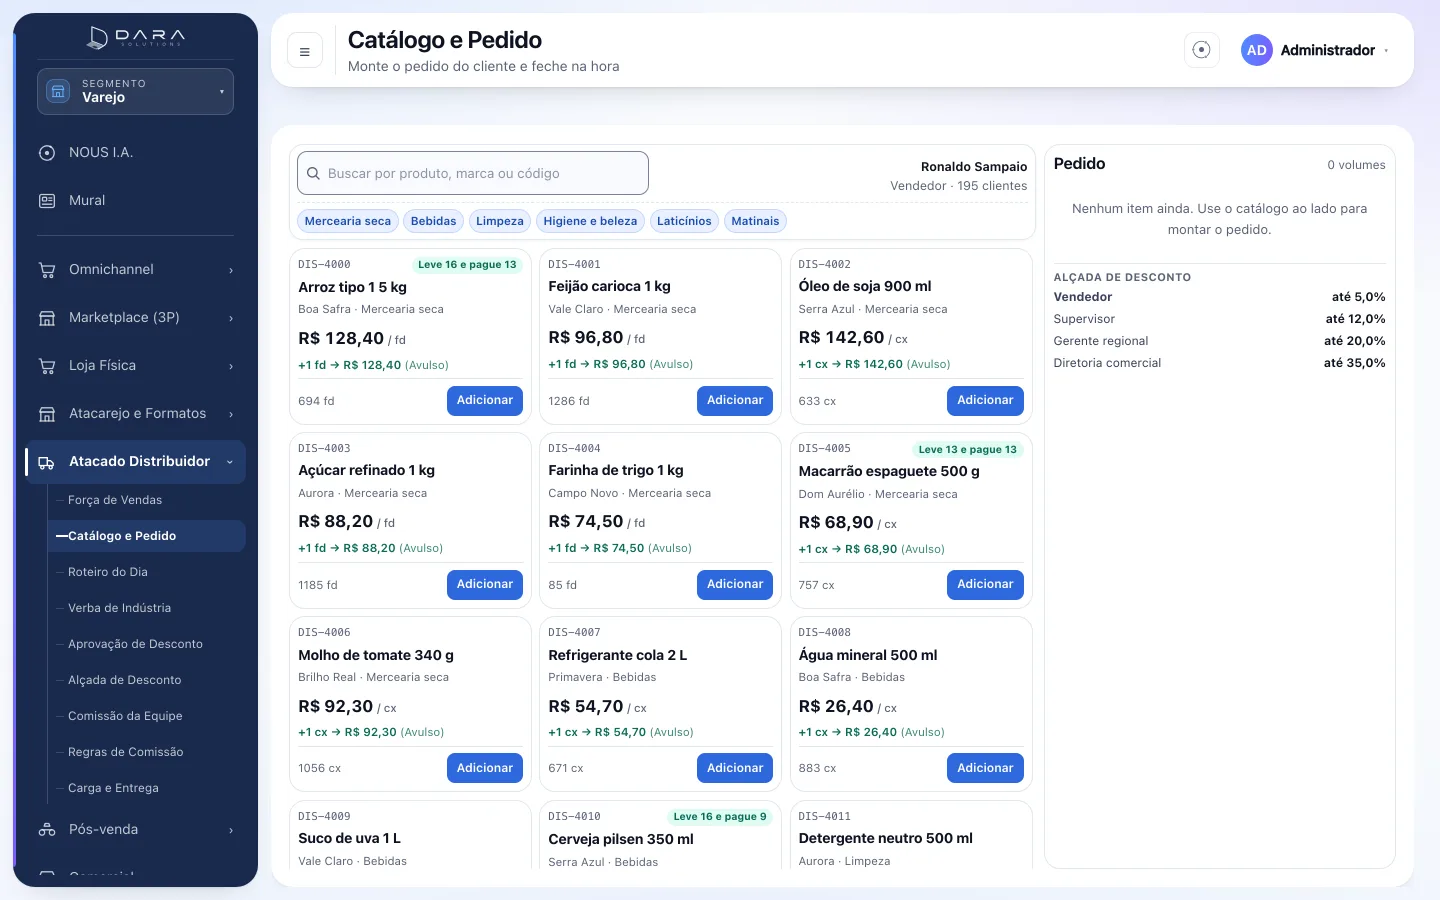Collapse the Atacado Distribuidor chevron
Screen dimensions: 1440x900
tap(230, 462)
